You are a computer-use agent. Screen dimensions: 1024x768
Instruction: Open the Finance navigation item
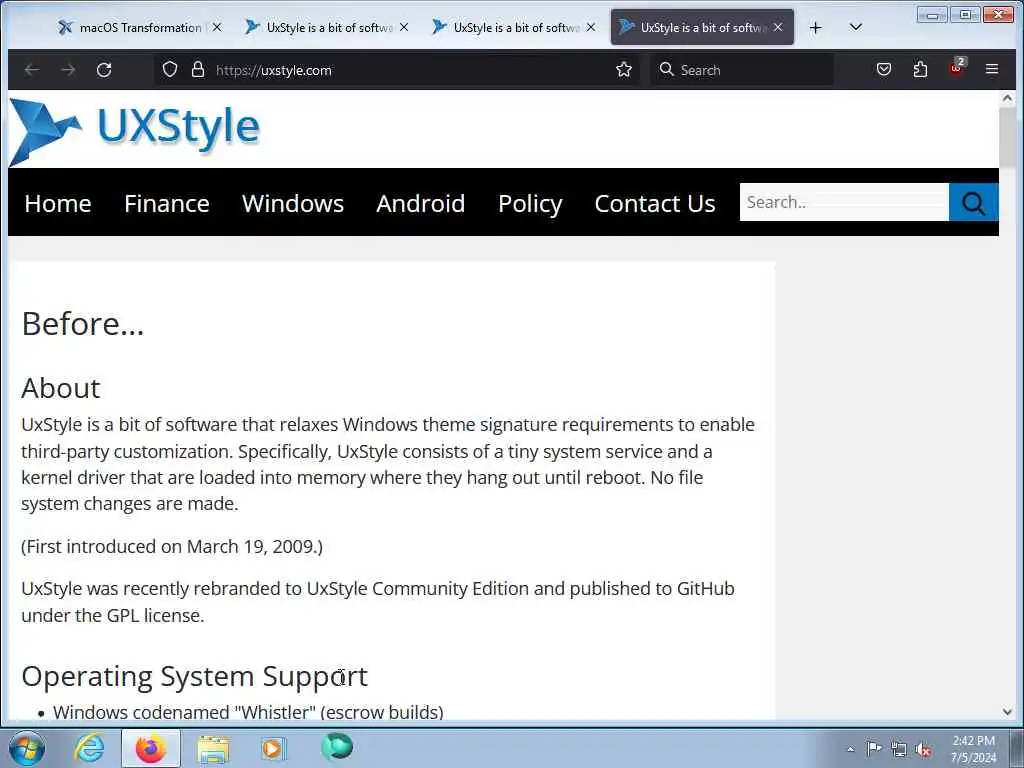coord(167,204)
